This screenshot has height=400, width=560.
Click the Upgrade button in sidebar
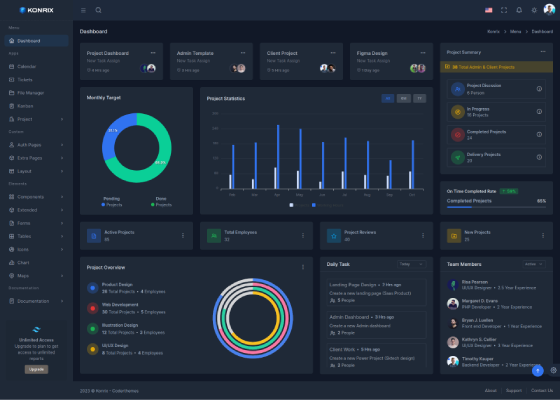pyautogui.click(x=36, y=369)
